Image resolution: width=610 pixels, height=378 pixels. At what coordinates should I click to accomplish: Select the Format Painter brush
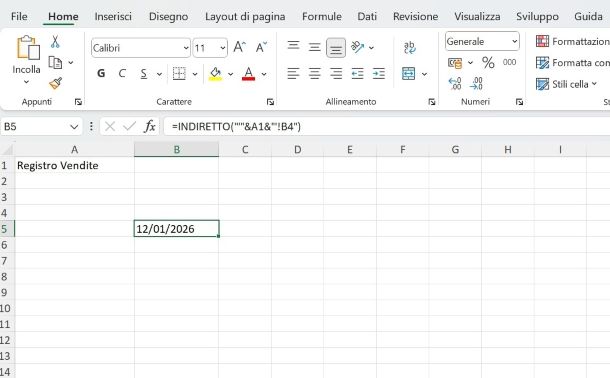pos(55,83)
